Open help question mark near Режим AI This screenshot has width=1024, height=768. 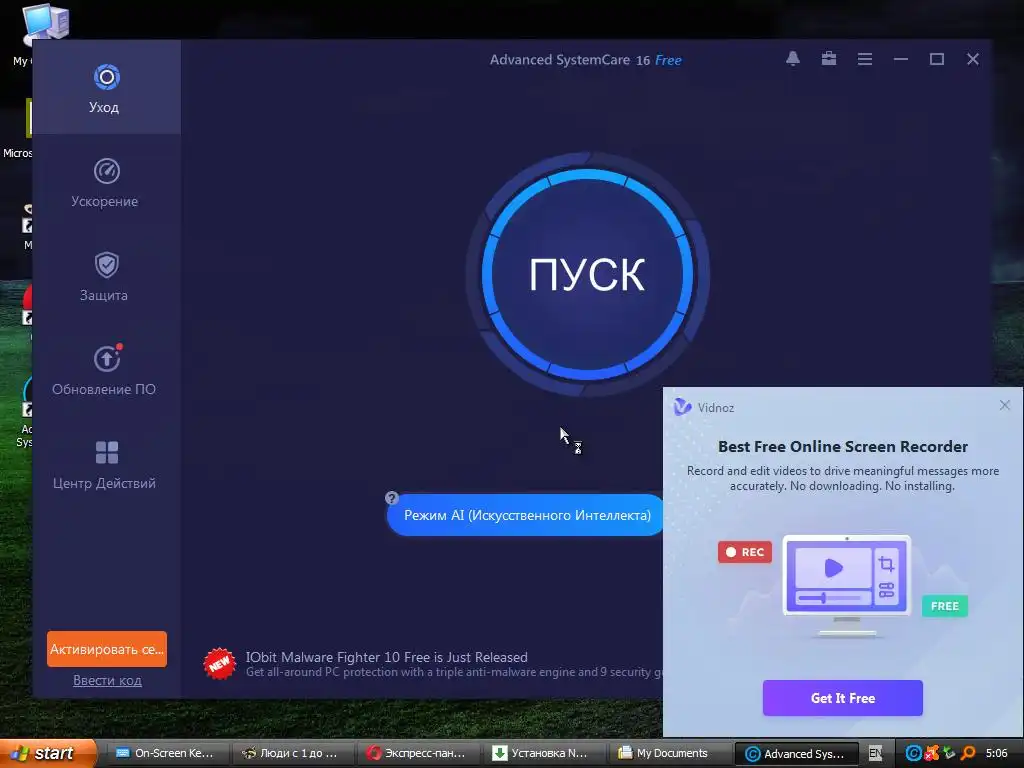(x=392, y=498)
